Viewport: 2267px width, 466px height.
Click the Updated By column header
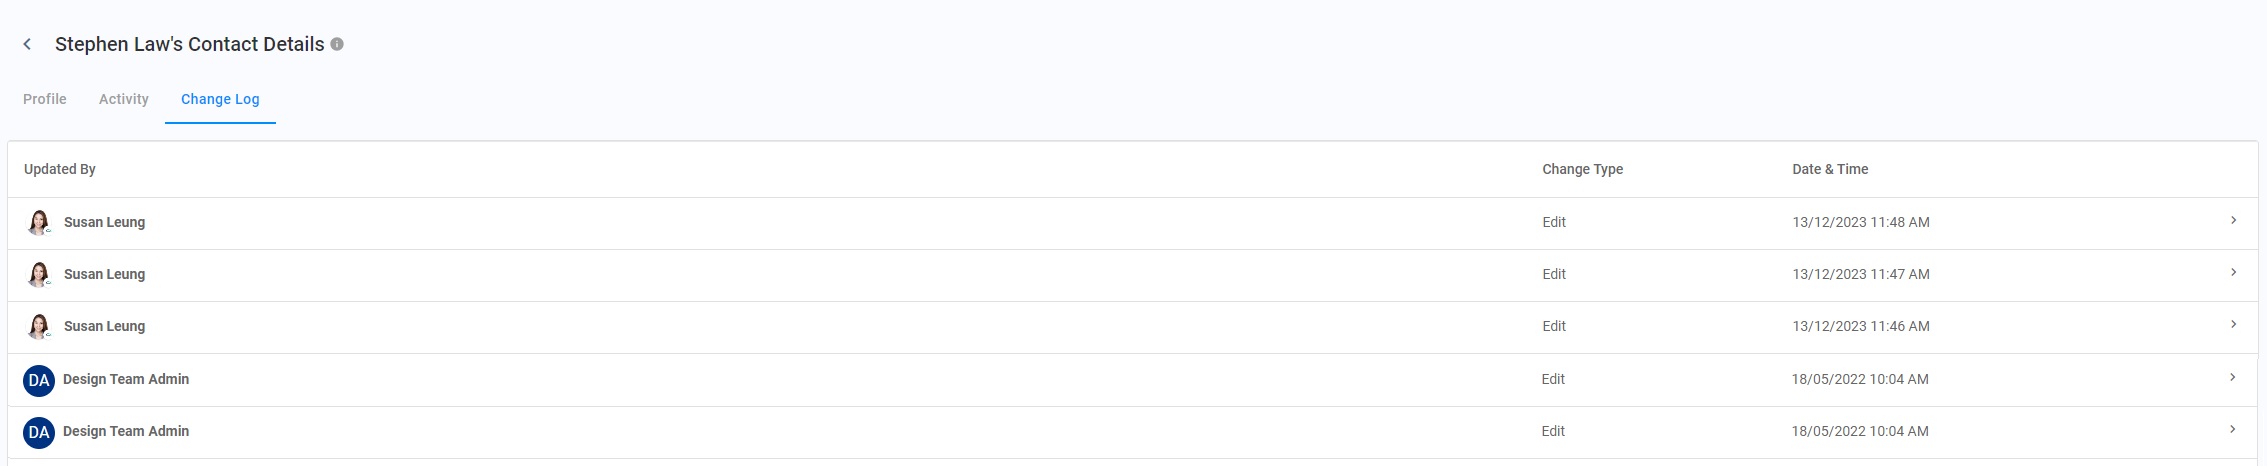[60, 169]
